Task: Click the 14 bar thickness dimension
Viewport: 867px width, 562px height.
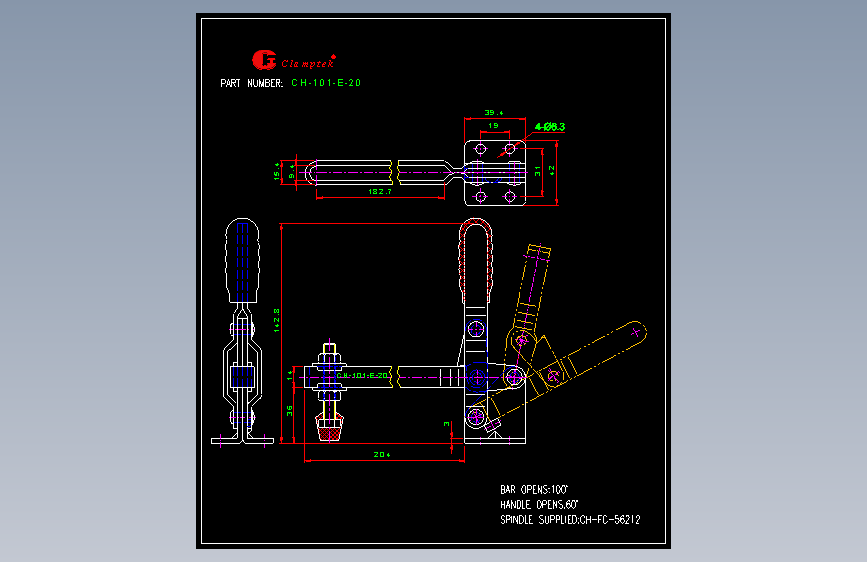Action: coord(290,376)
